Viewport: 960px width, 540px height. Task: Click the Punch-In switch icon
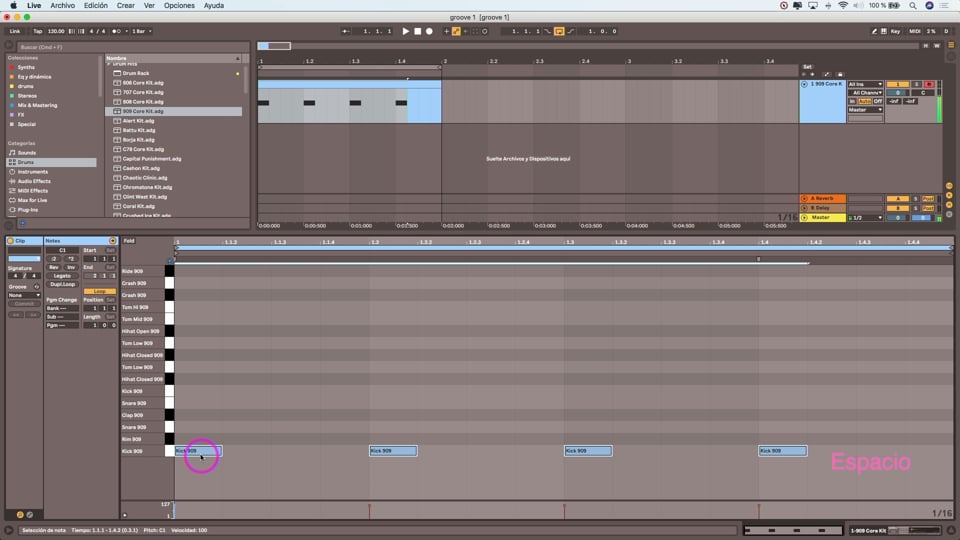click(548, 31)
